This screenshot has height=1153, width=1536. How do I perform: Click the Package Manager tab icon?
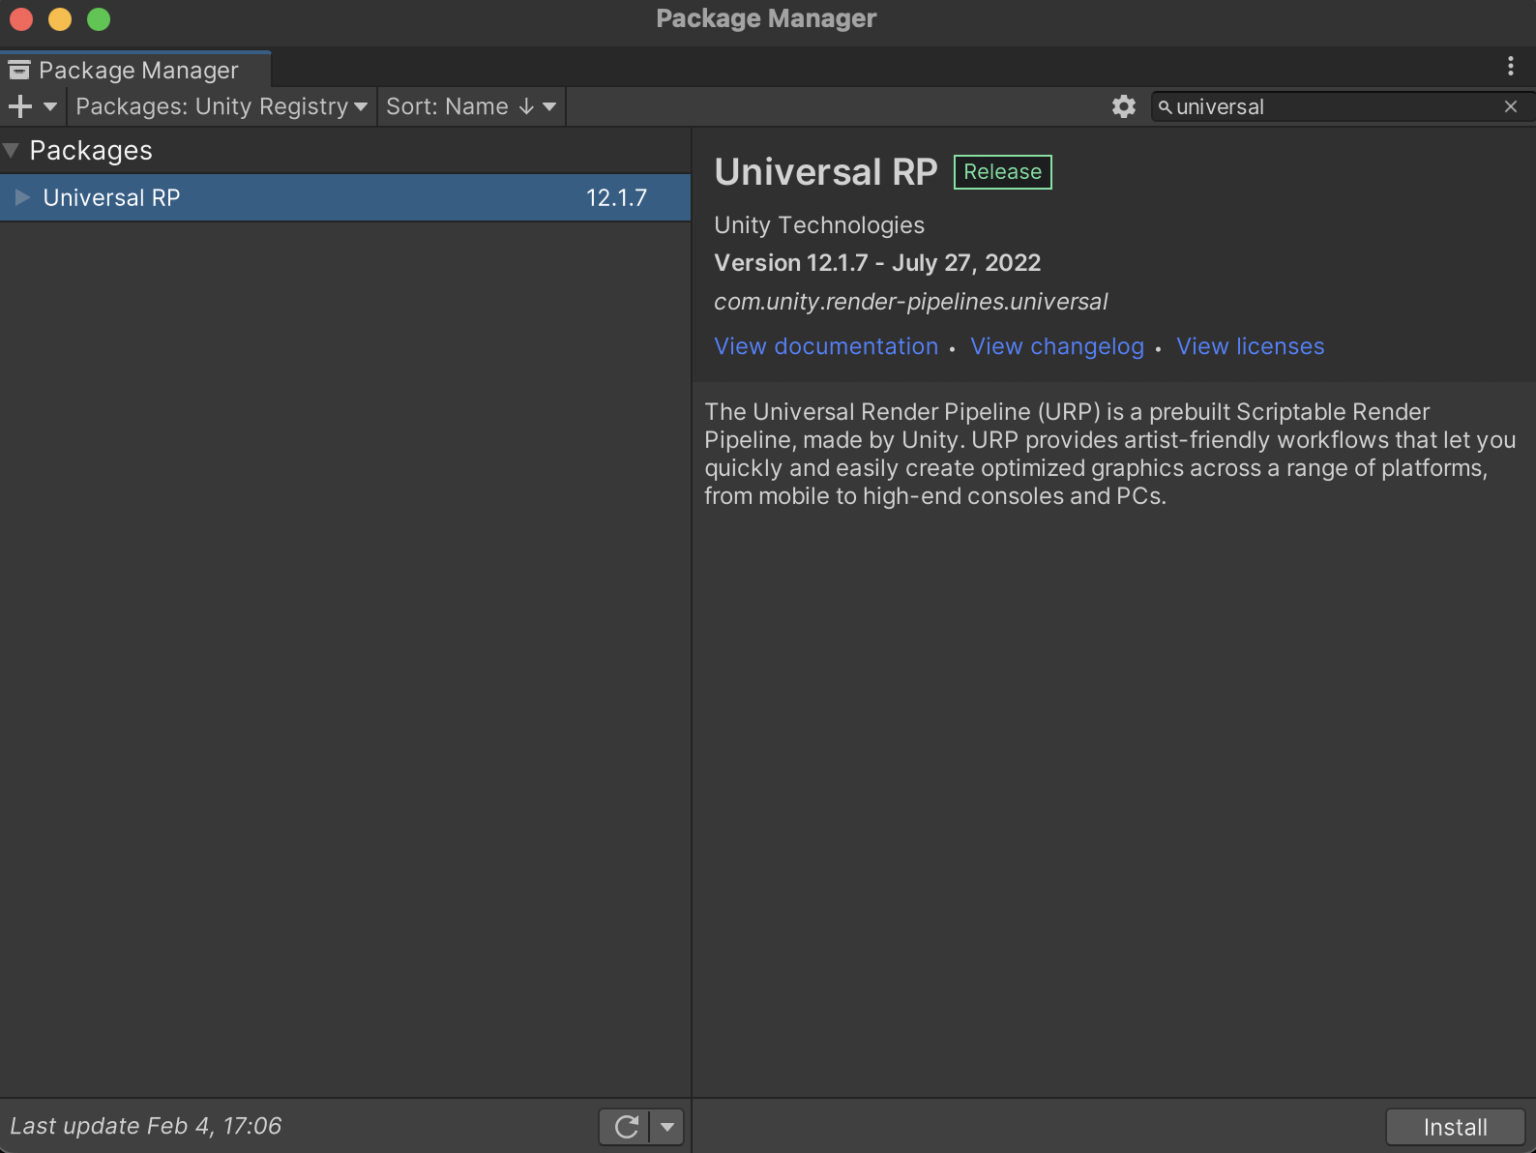tap(19, 70)
